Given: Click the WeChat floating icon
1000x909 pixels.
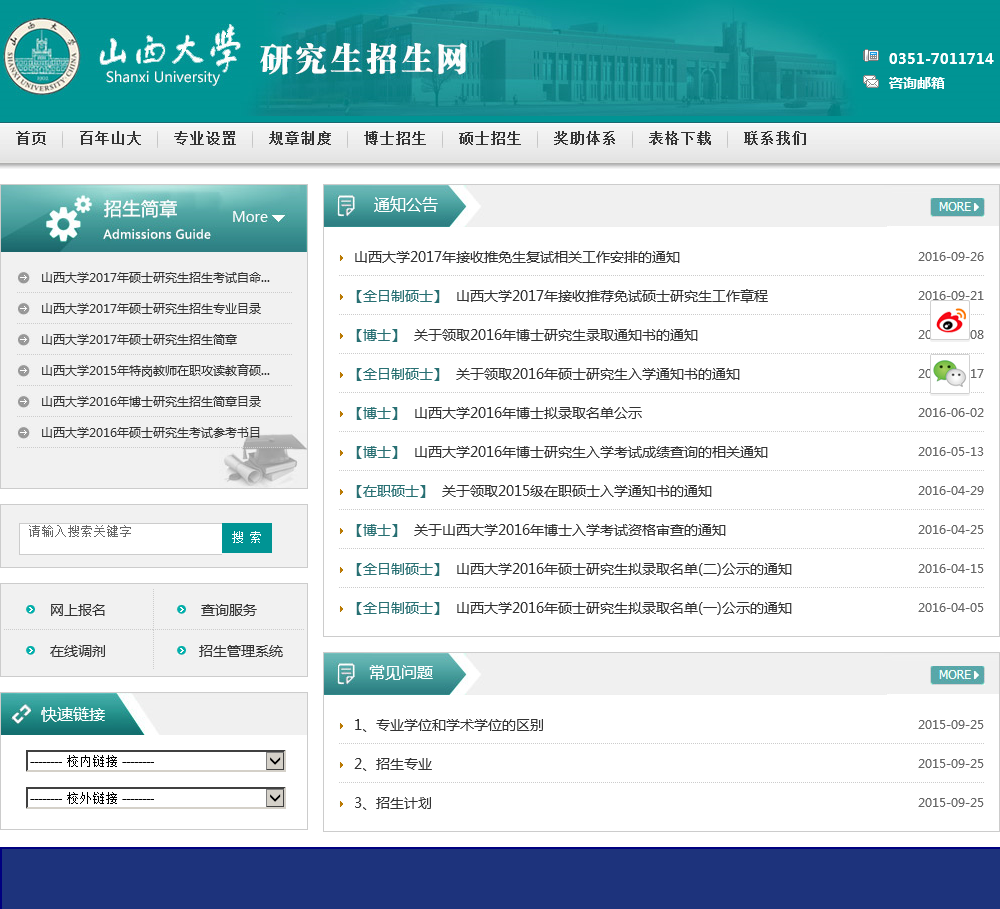Looking at the screenshot, I should coord(950,374).
